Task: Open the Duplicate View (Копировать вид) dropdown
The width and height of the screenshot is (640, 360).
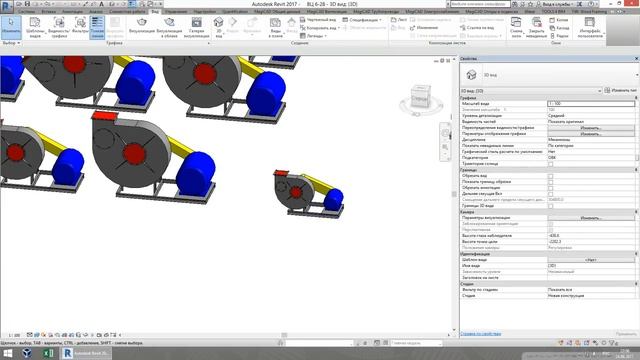Action: [x=320, y=28]
